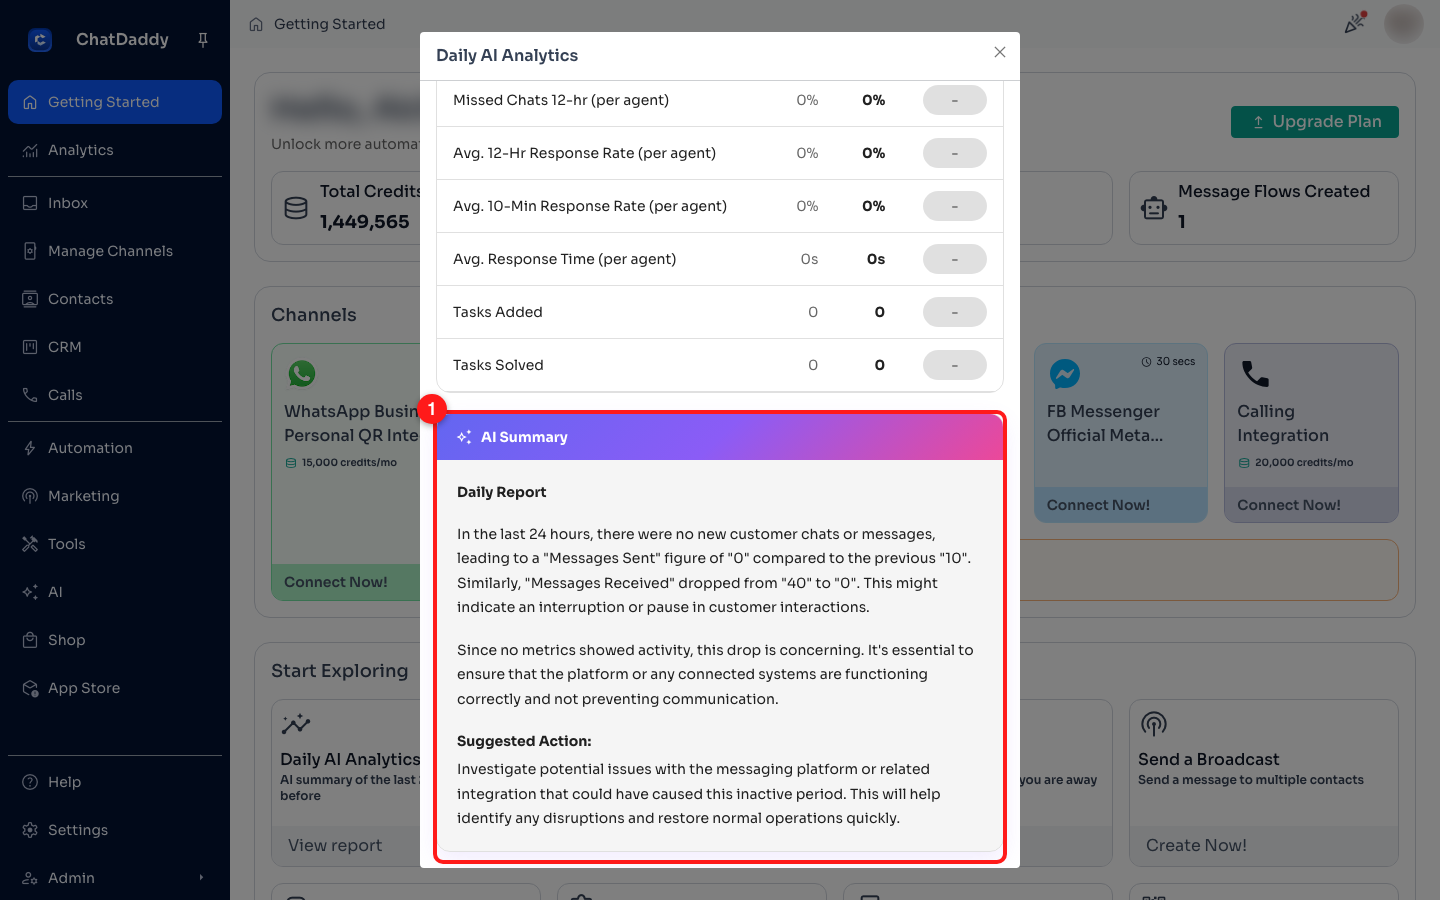Click the celebration party icon in header
The image size is (1440, 900).
tap(1355, 23)
